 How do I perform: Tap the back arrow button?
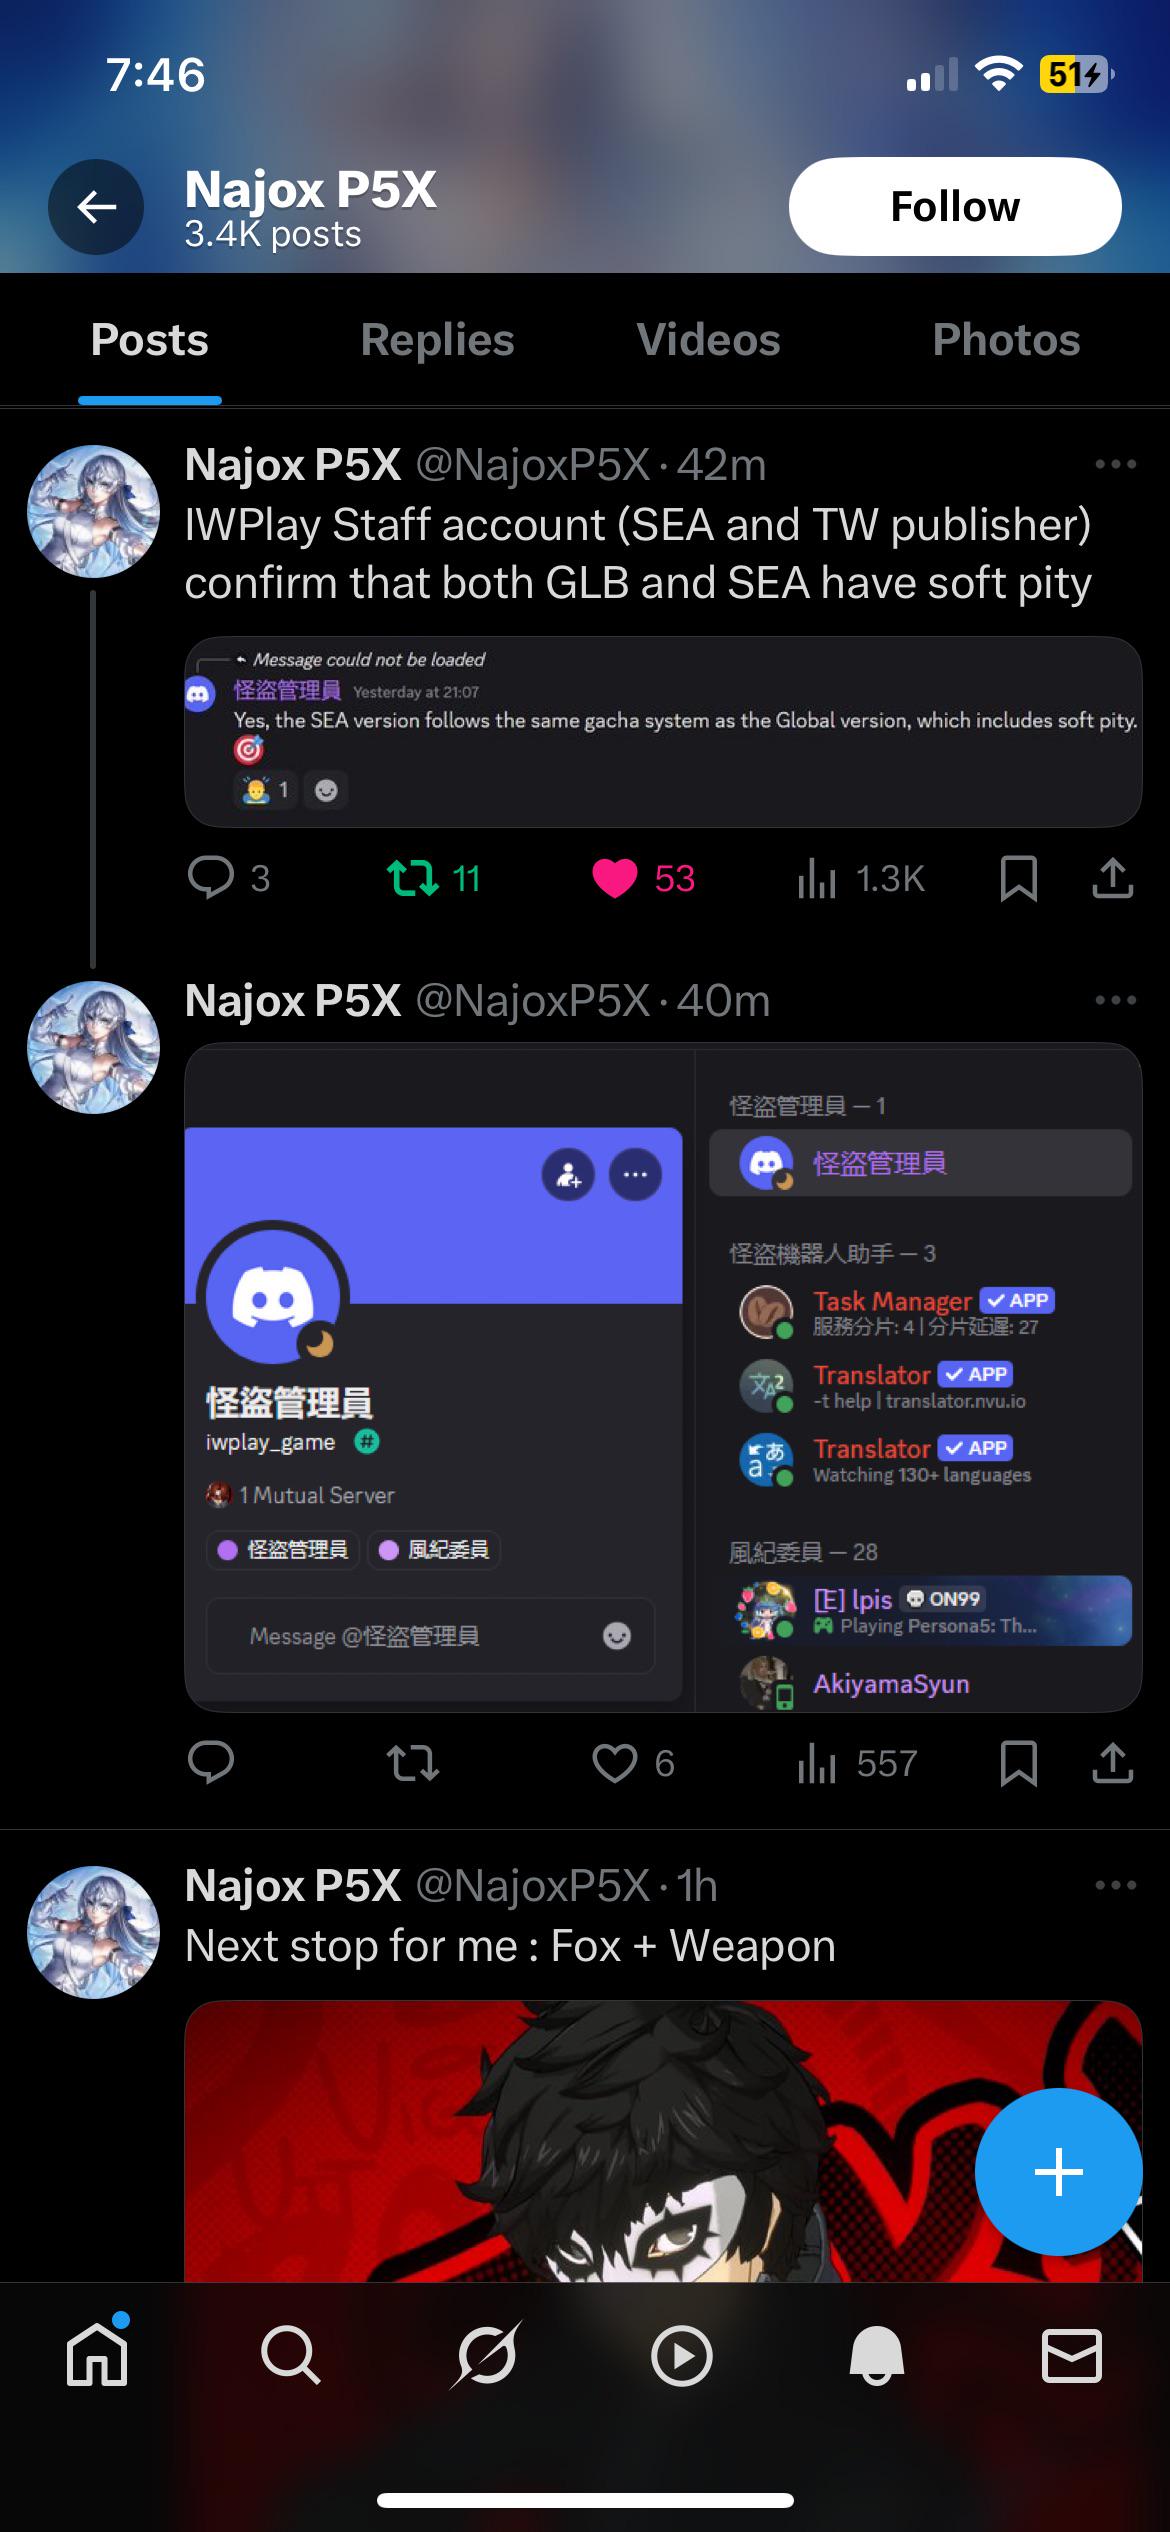(x=96, y=207)
